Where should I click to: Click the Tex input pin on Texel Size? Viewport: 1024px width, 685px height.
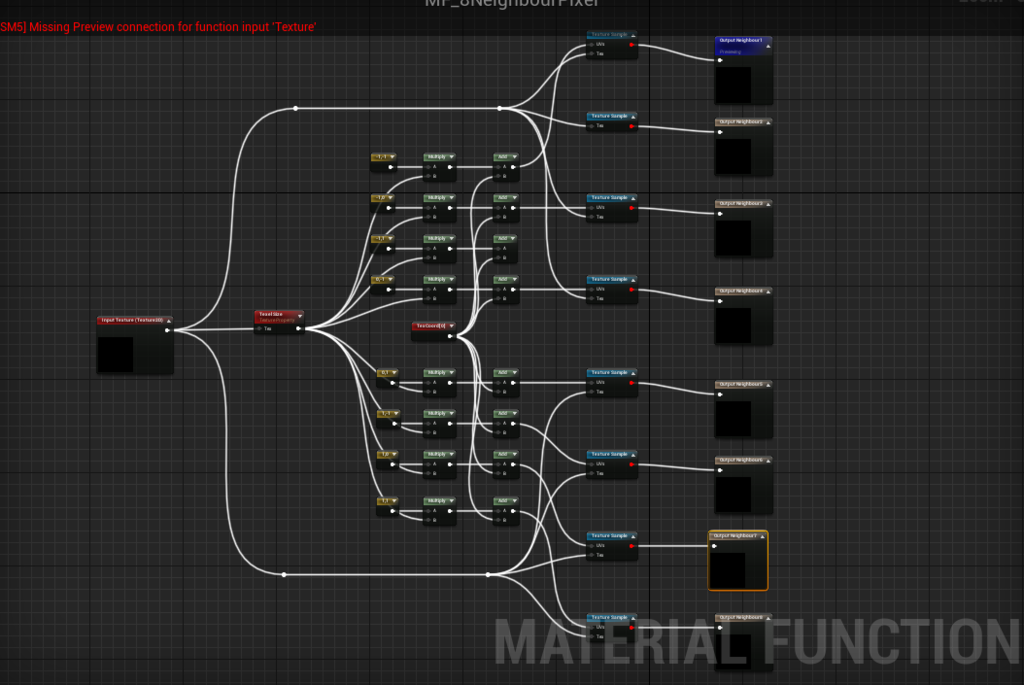(259, 328)
